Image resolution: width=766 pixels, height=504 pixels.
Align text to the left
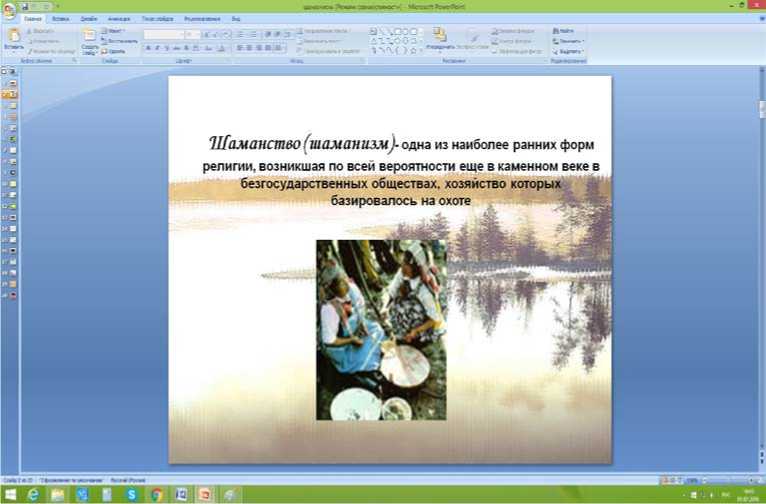[x=240, y=48]
